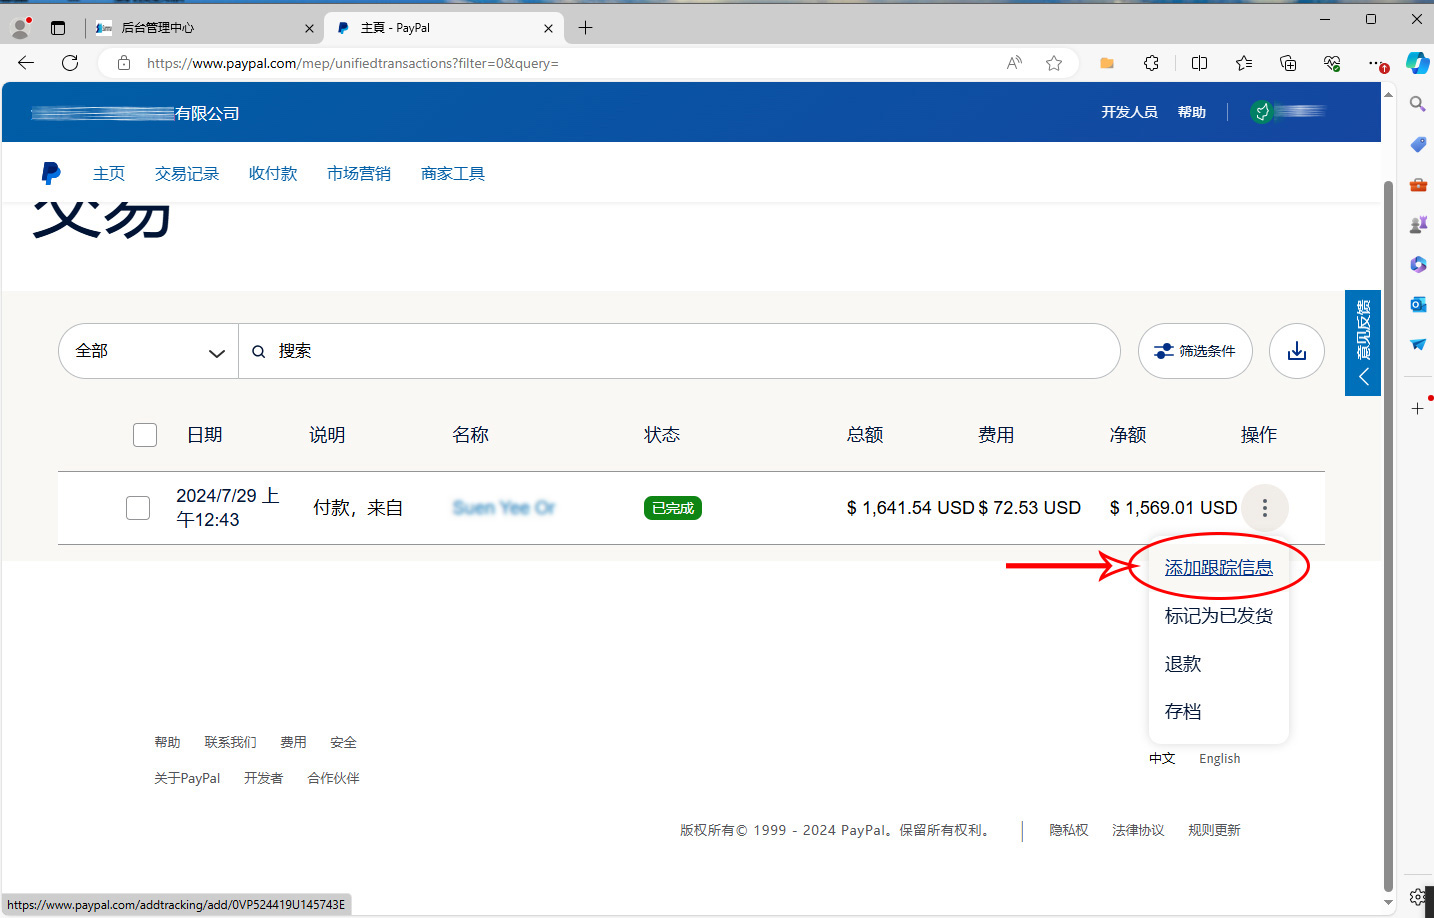The image size is (1434, 918).
Task: Click the page vertical scrollbar
Action: [x=1388, y=535]
